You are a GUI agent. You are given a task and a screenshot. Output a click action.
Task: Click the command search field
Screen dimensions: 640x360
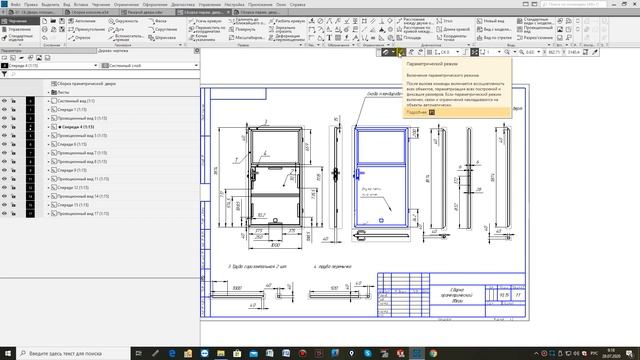point(574,4)
